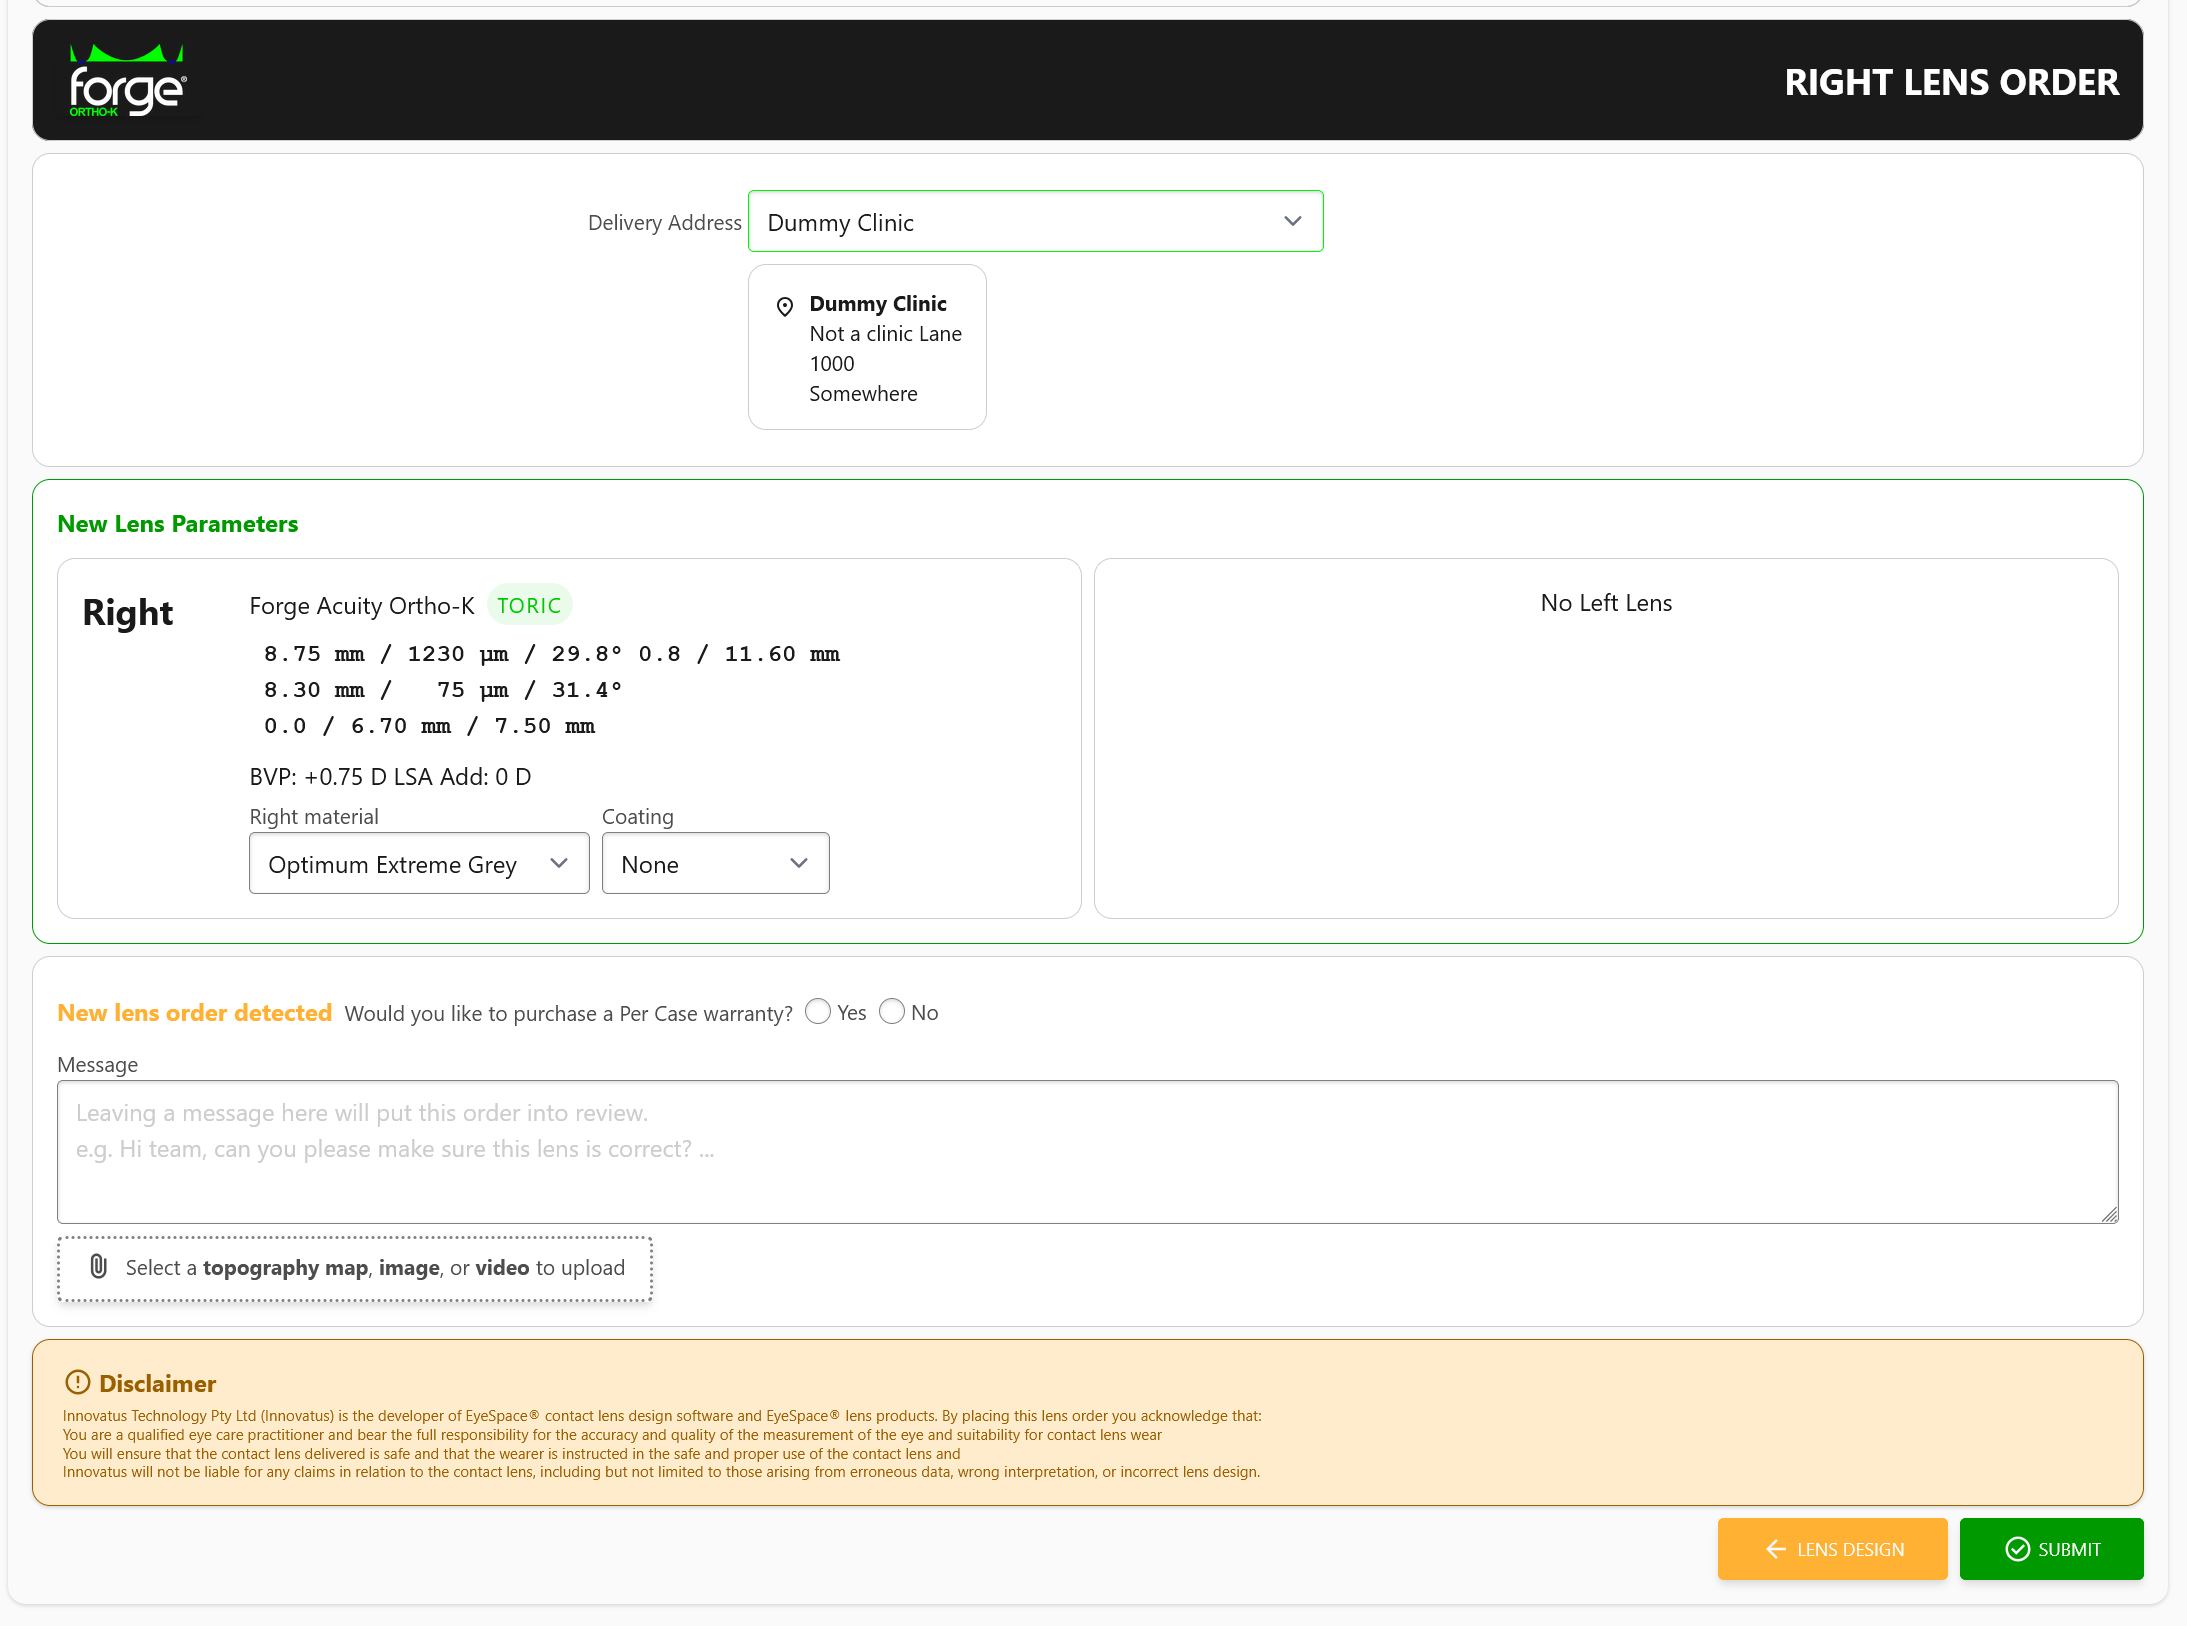Screen dimensions: 2187x1626
Task: Click the 'Right' lens heading
Action: (x=127, y=612)
